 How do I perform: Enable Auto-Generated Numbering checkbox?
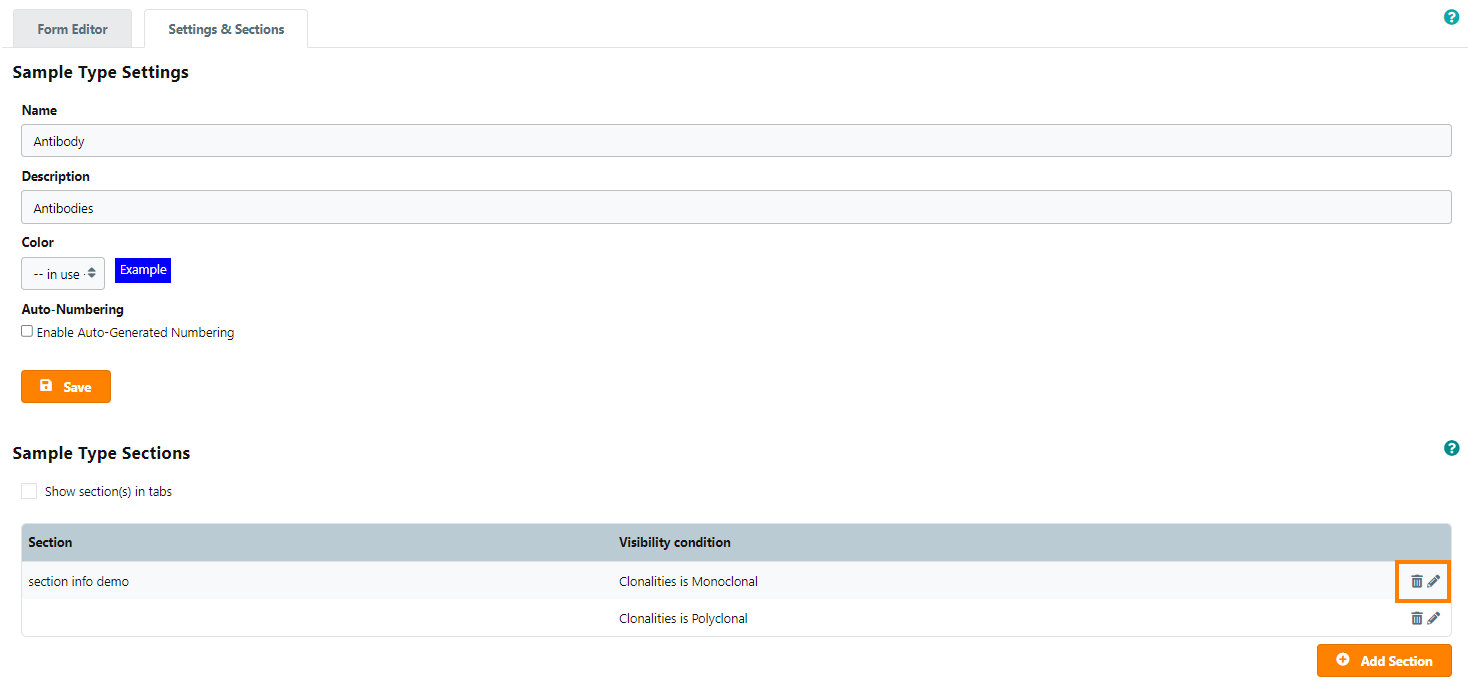(27, 331)
